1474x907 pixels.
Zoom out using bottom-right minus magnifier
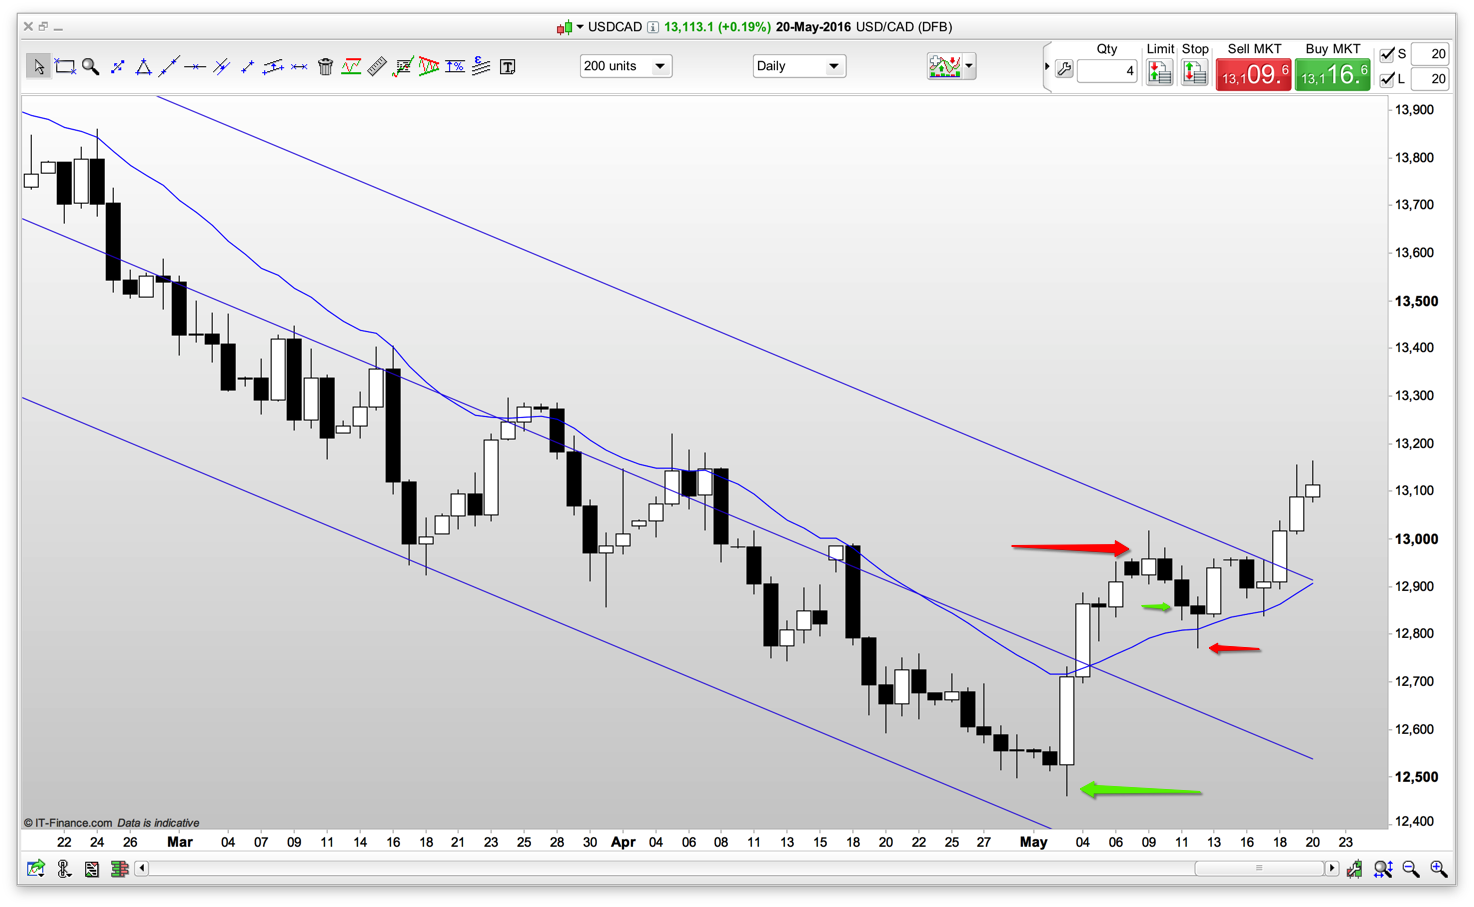1411,869
